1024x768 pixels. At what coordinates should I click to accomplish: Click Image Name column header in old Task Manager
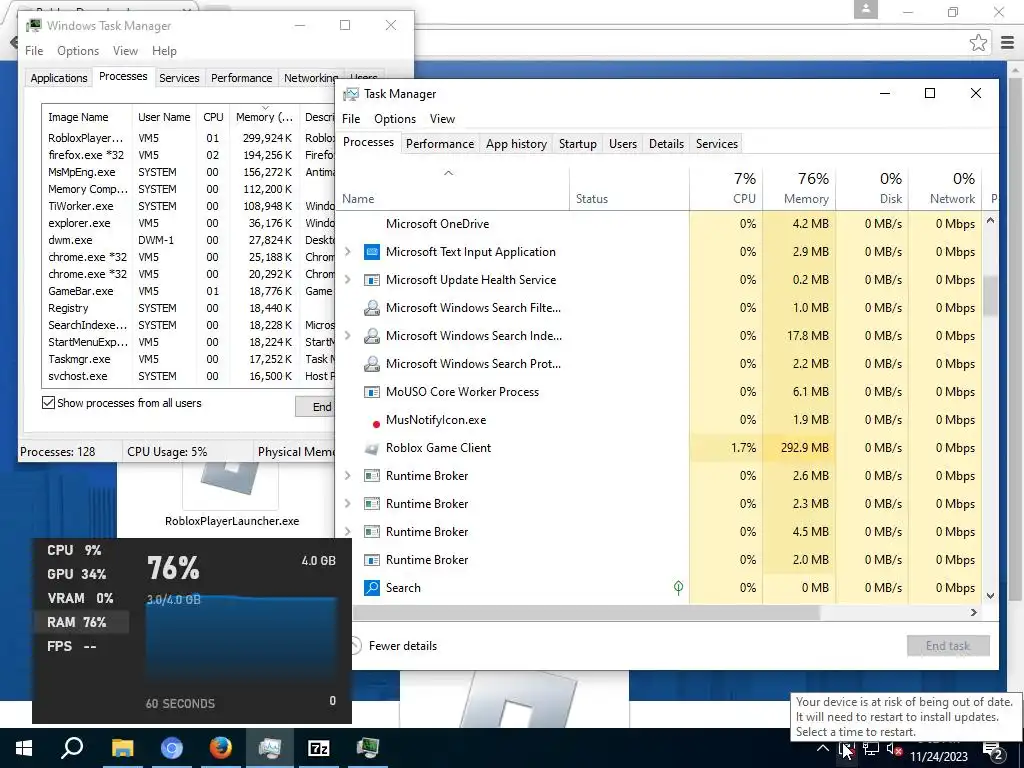(86, 117)
